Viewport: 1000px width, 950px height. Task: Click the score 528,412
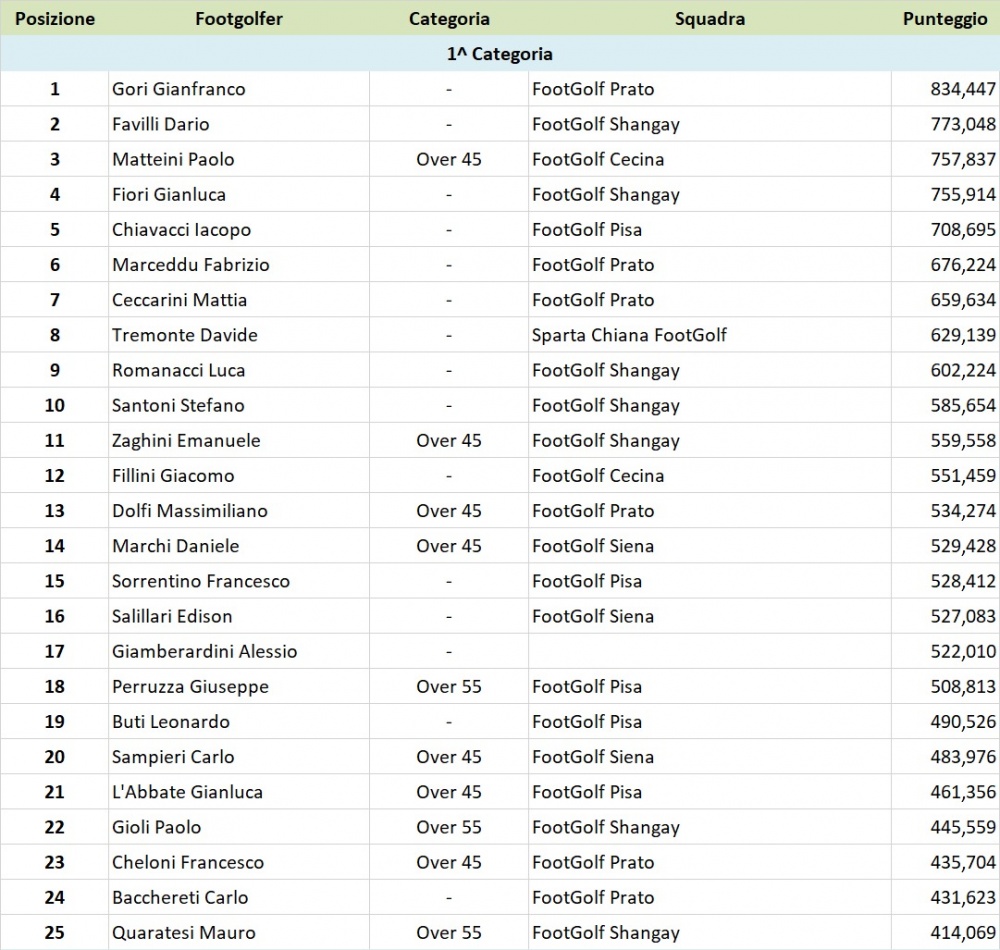pos(963,581)
